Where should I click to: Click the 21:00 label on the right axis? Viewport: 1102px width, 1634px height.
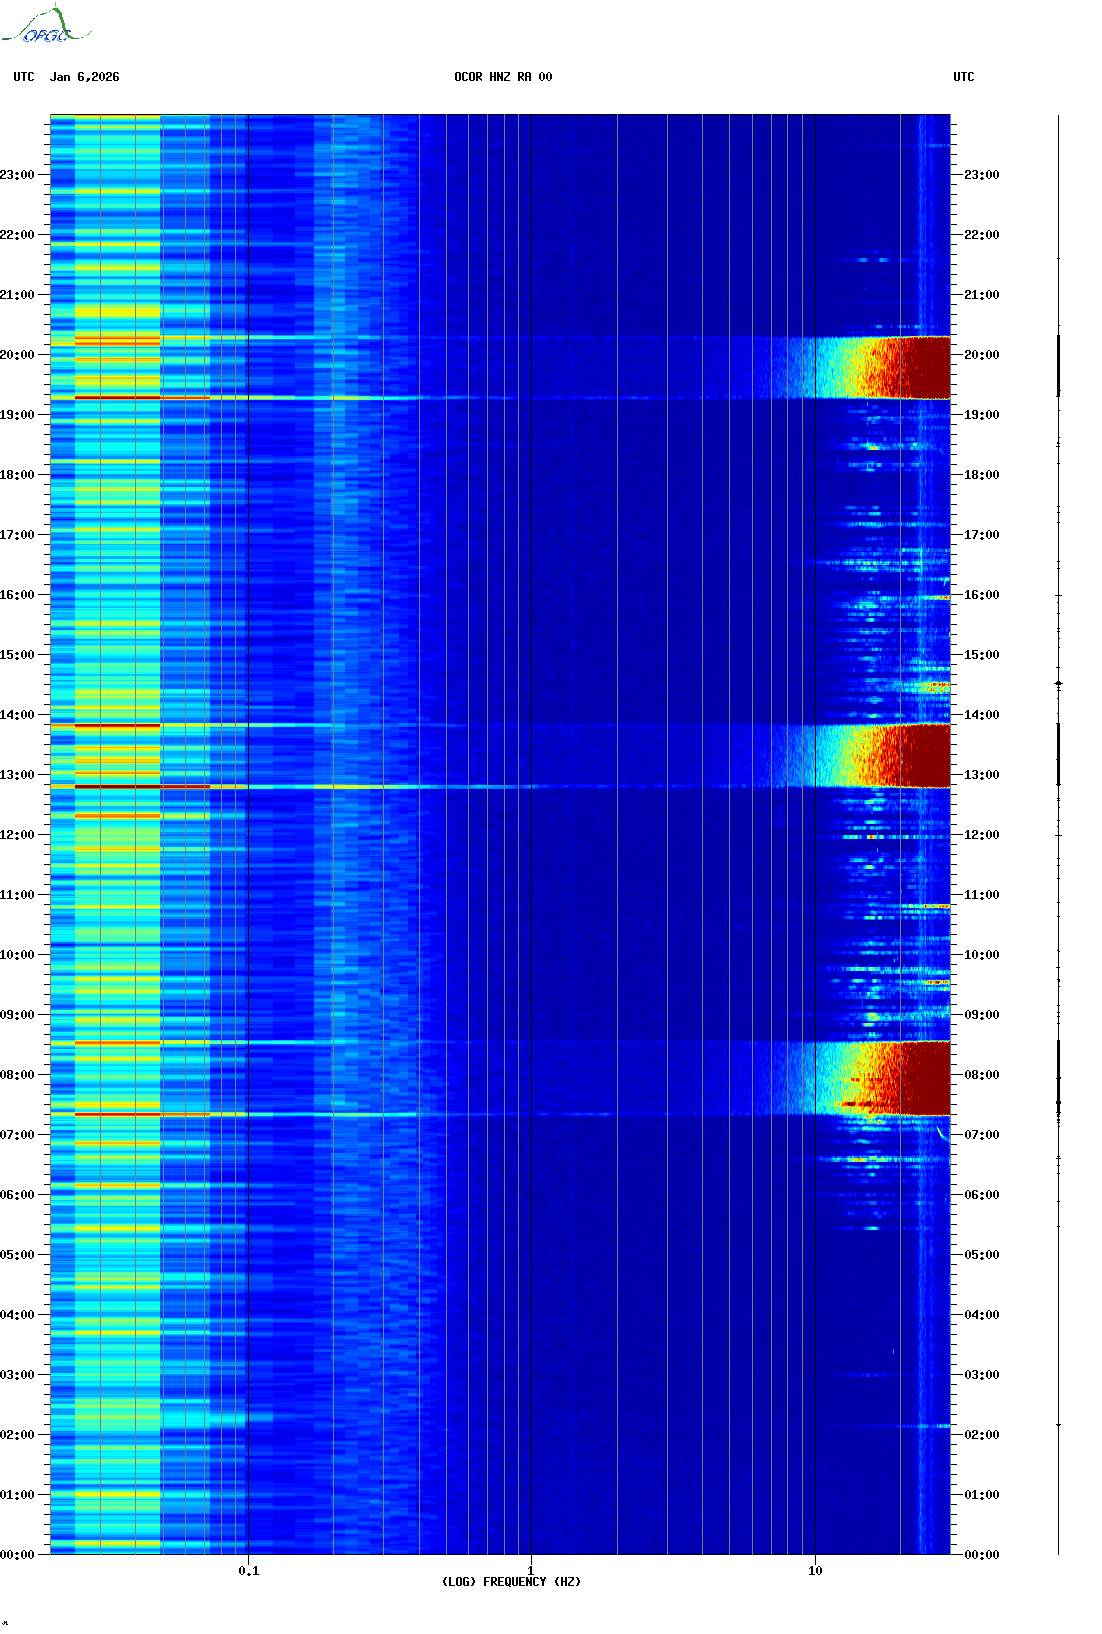click(981, 295)
